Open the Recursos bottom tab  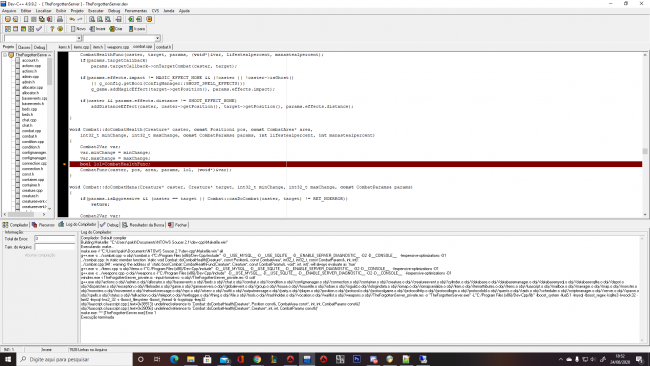click(x=43, y=225)
